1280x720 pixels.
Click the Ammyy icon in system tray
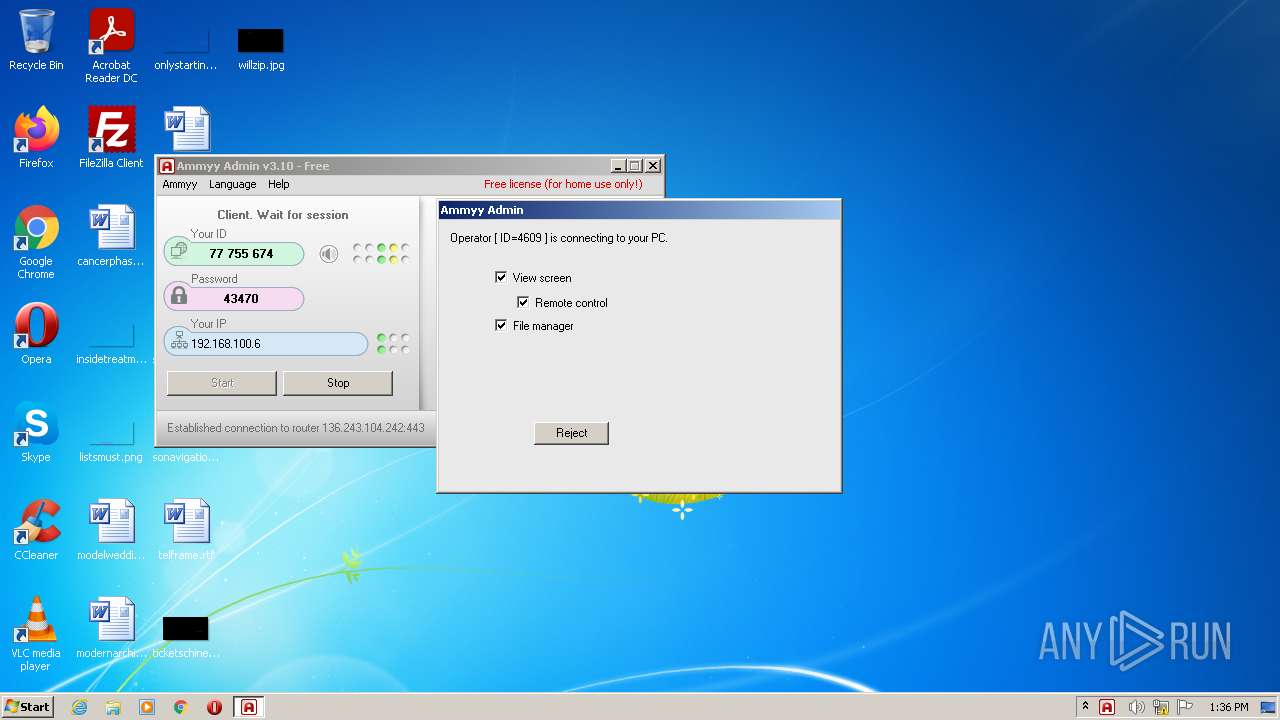(x=1107, y=707)
